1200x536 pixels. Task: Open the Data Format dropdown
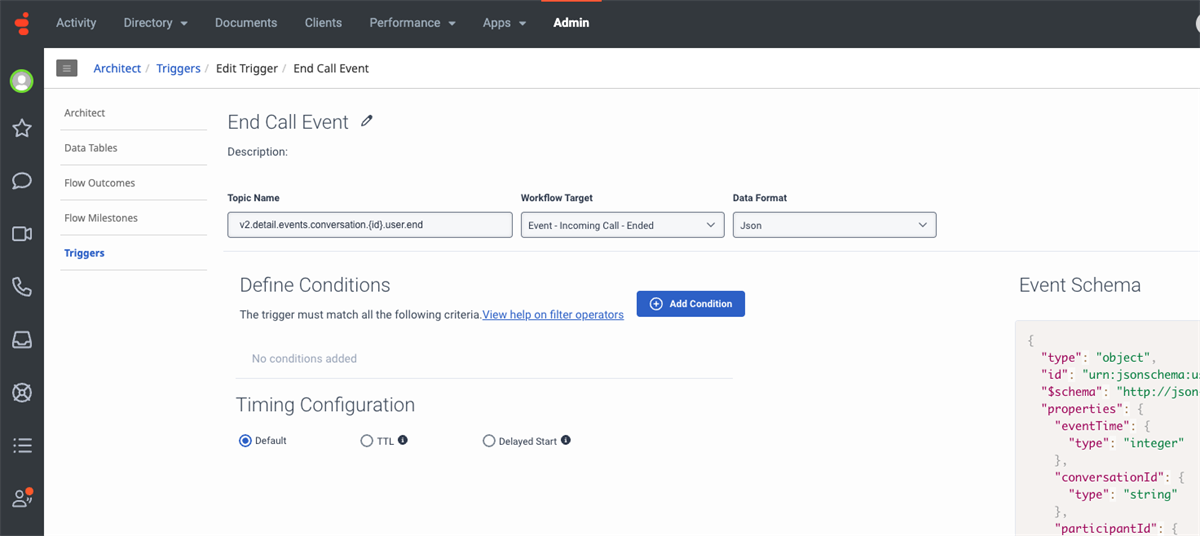(834, 225)
